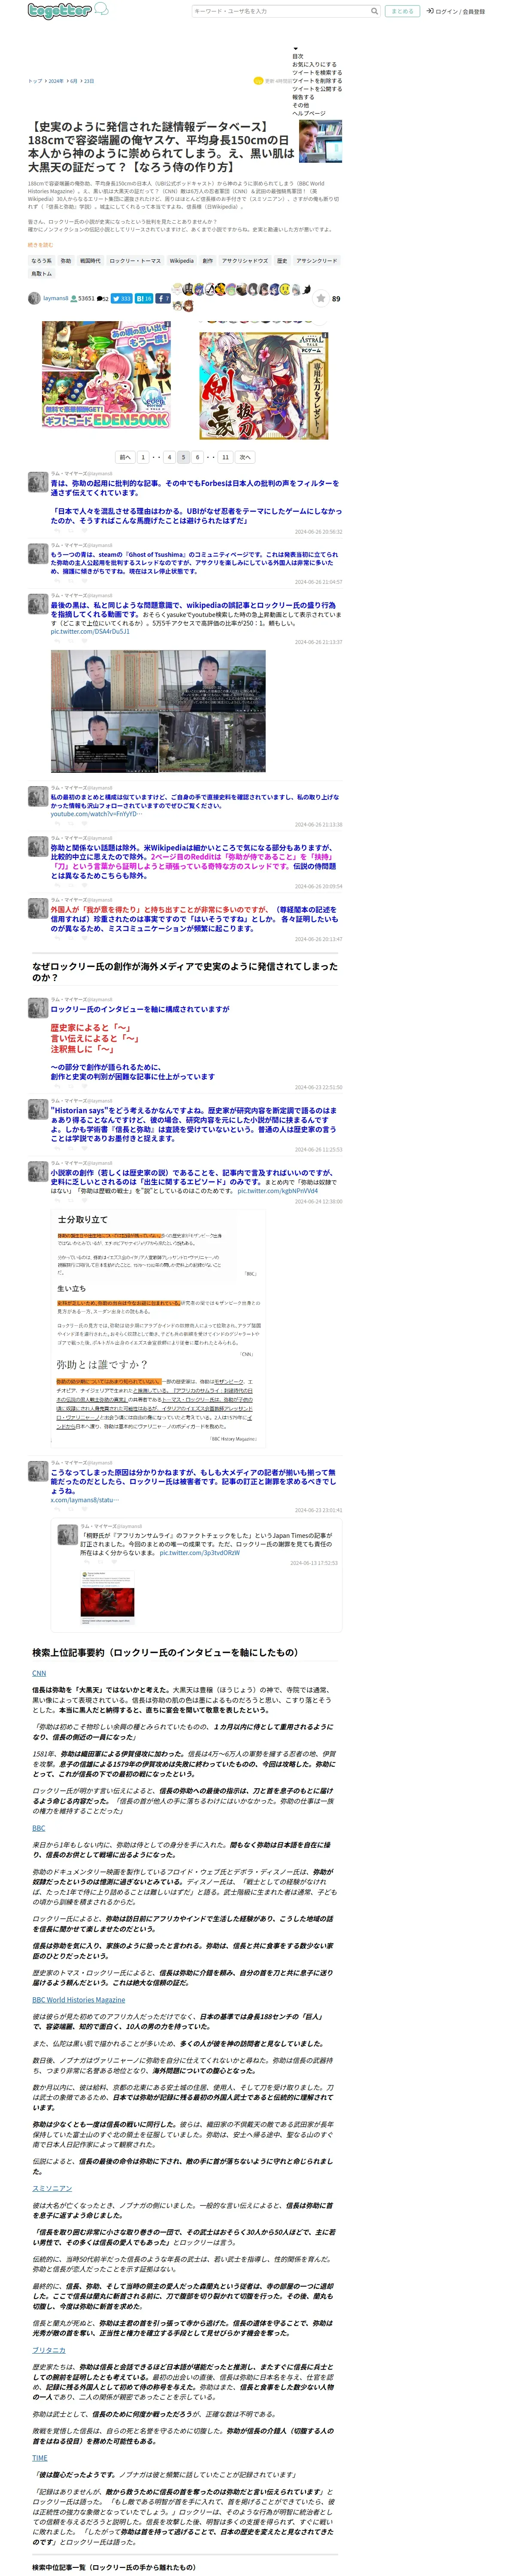Open laymans8 author avatar
This screenshot has height=2576, width=515.
pos(34,298)
